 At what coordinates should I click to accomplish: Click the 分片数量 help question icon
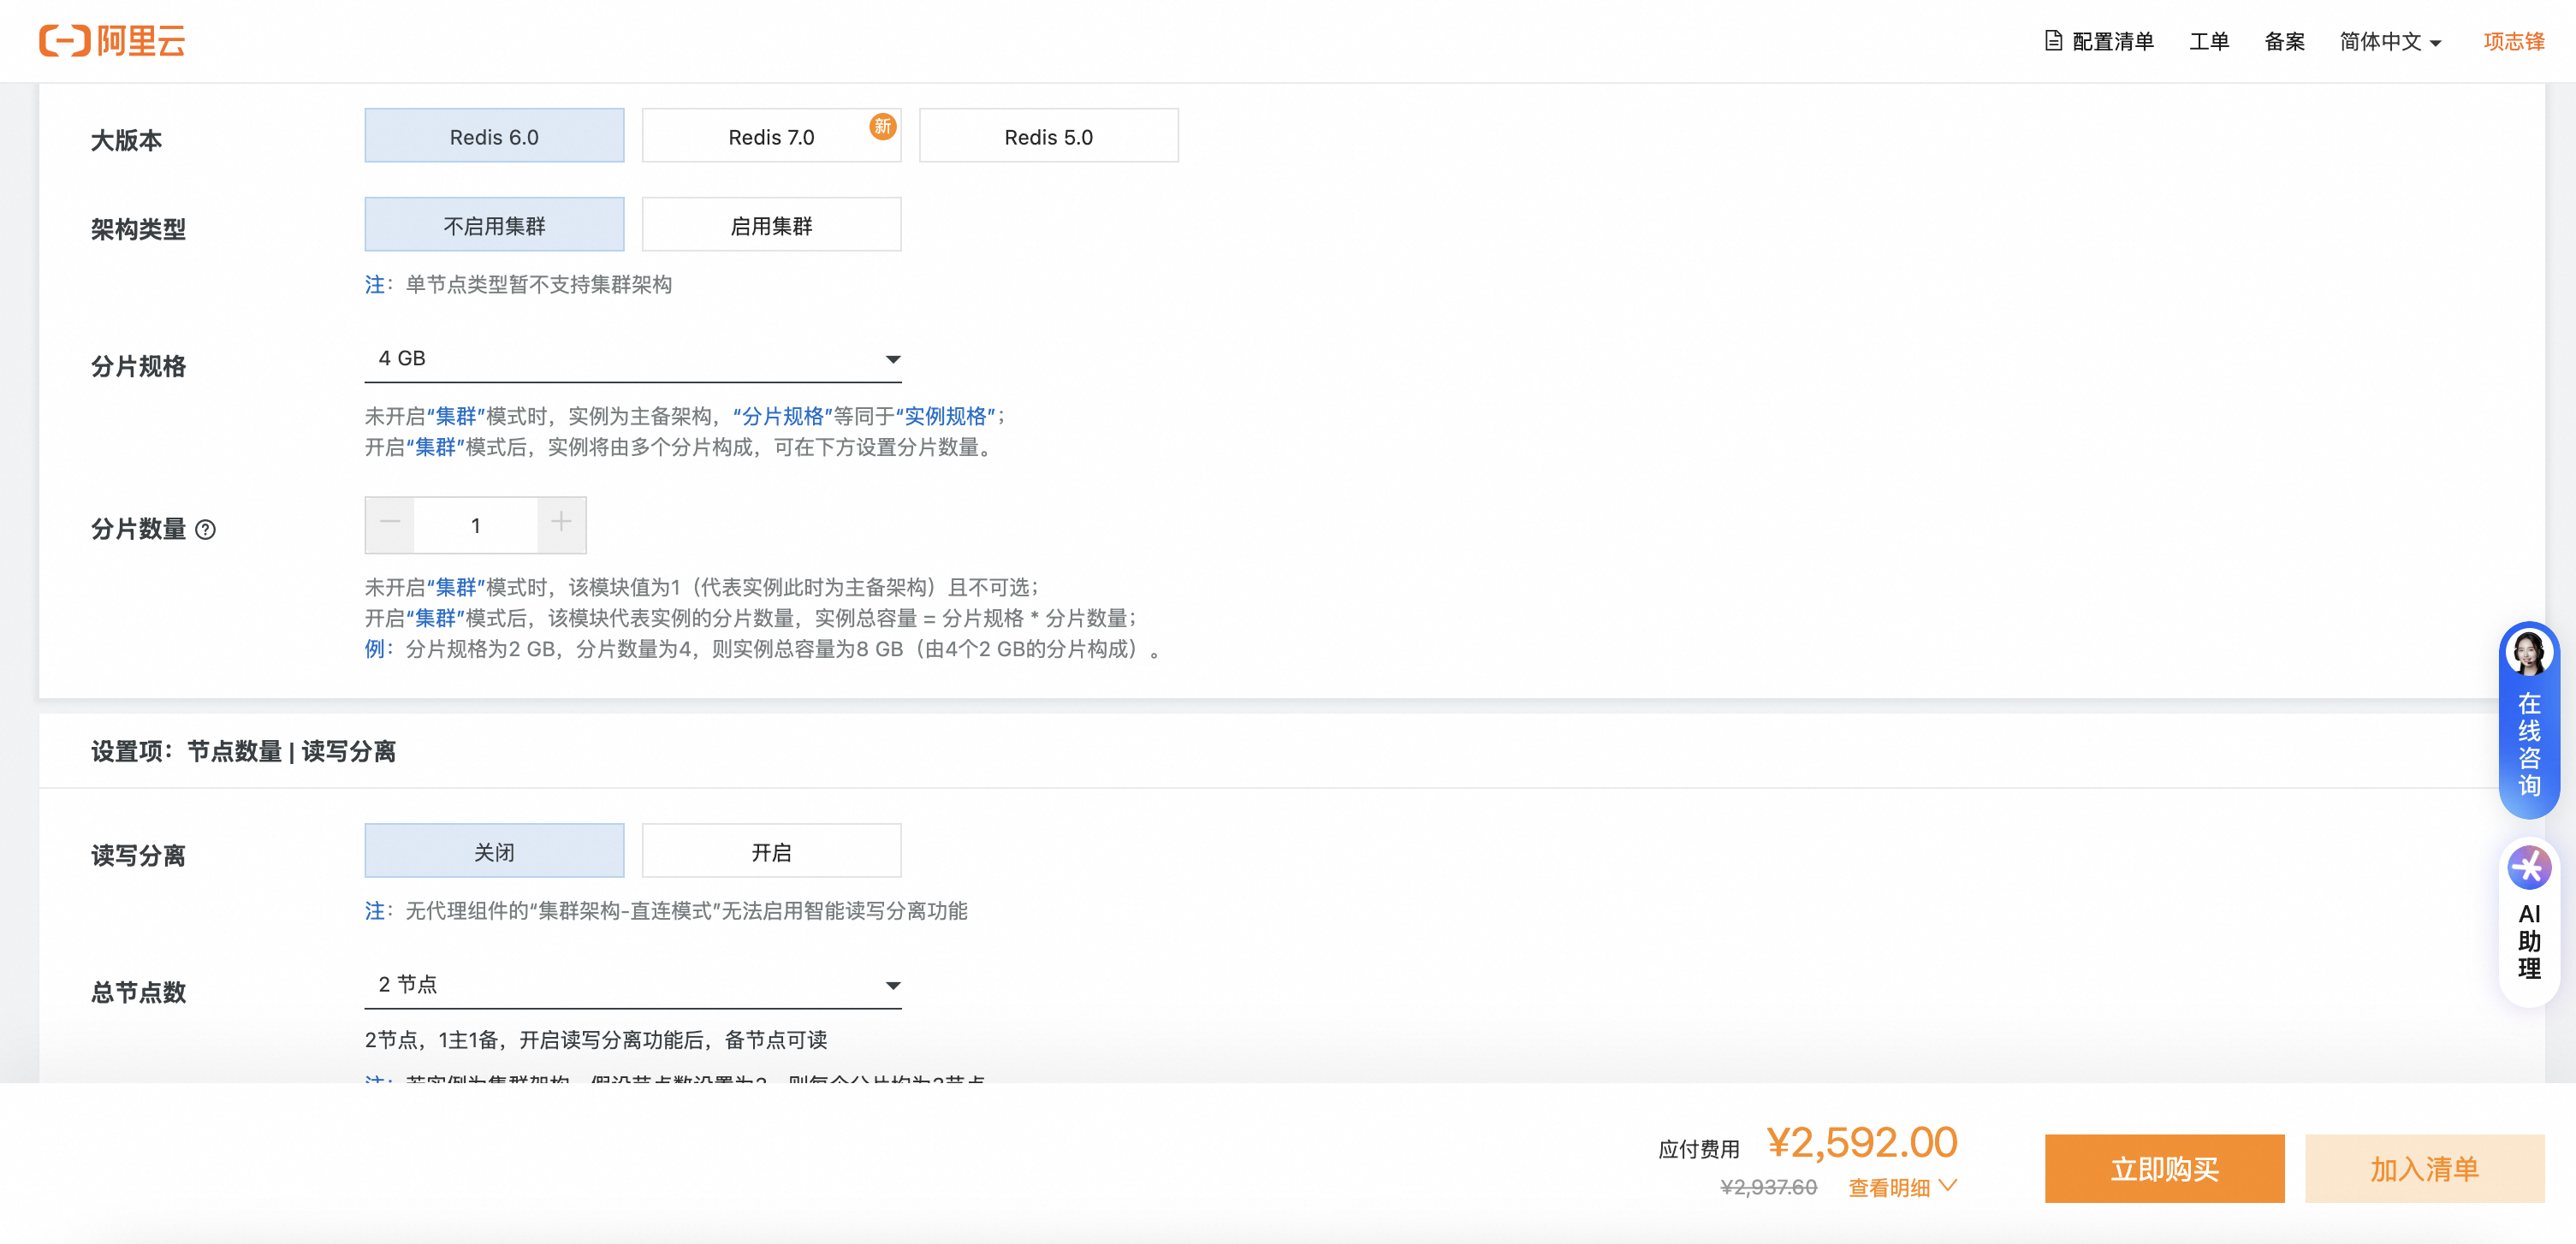206,530
